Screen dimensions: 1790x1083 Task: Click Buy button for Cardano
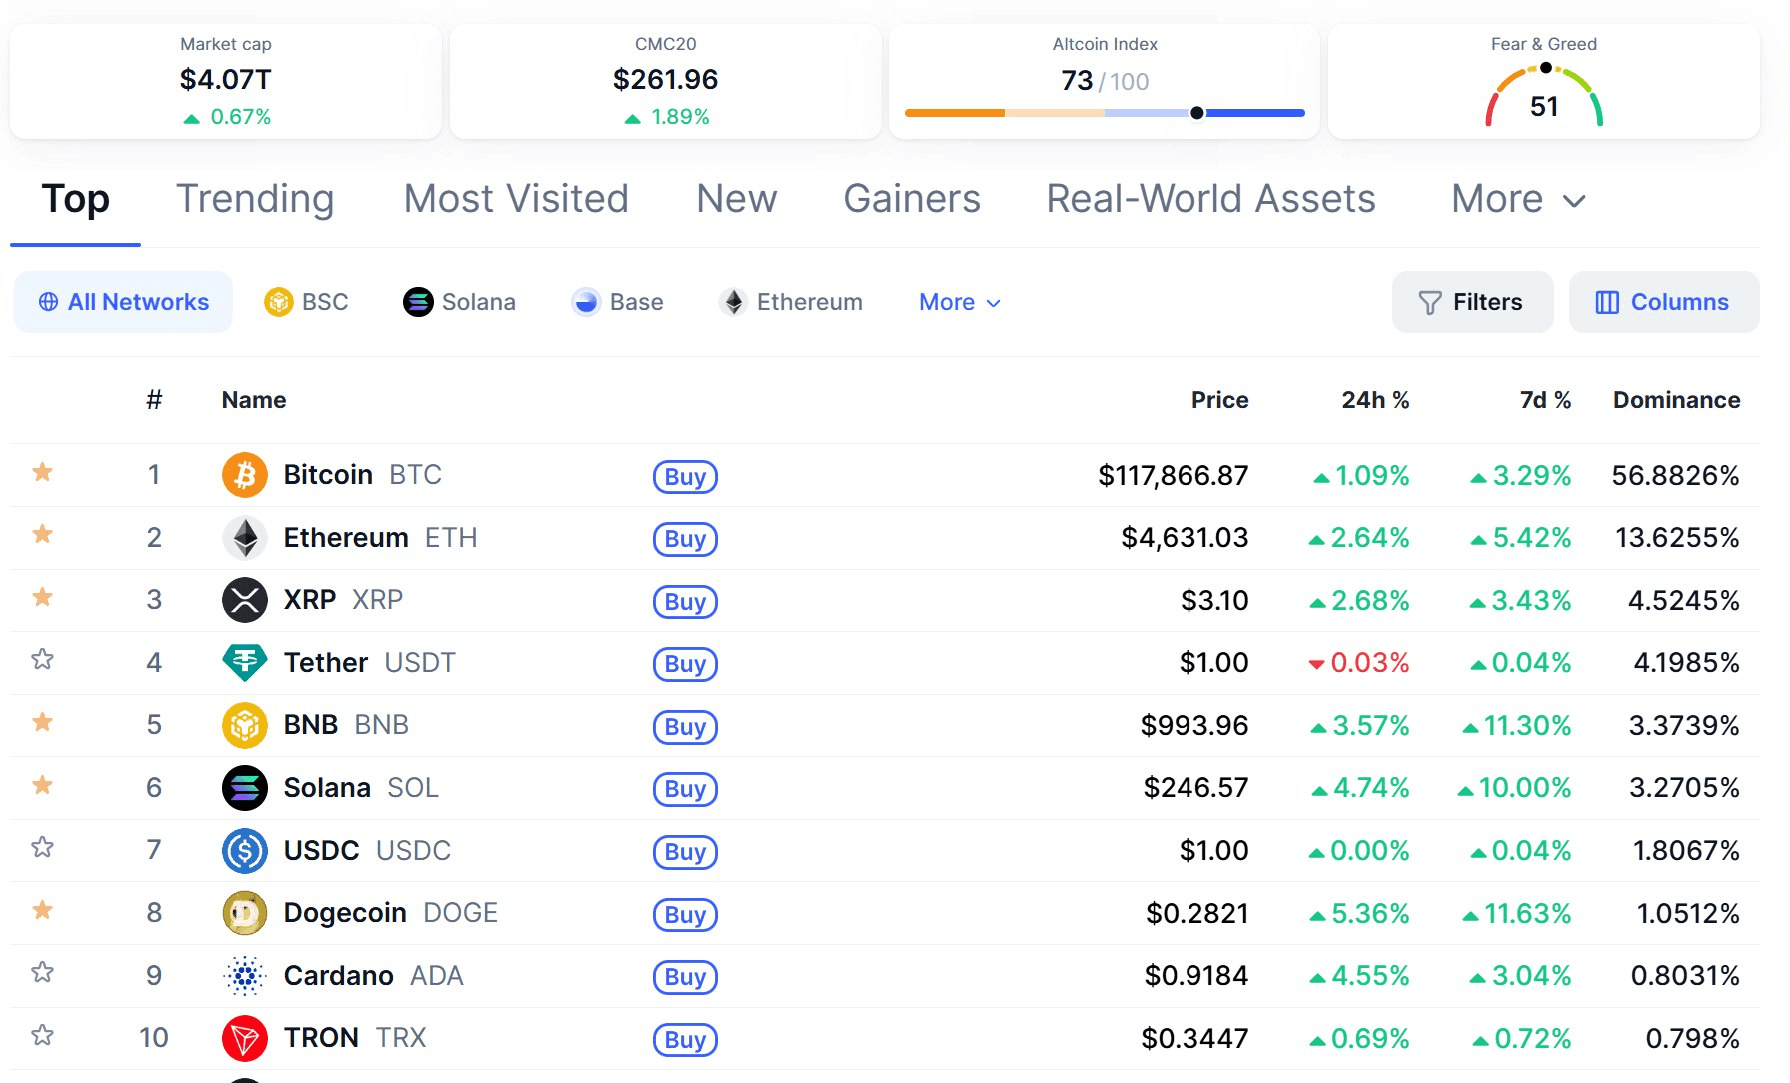pyautogui.click(x=685, y=977)
